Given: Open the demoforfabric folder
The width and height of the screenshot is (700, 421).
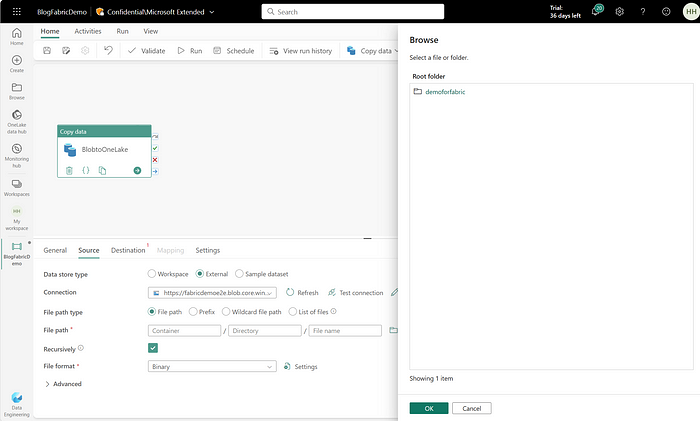Looking at the screenshot, I should click(x=445, y=92).
